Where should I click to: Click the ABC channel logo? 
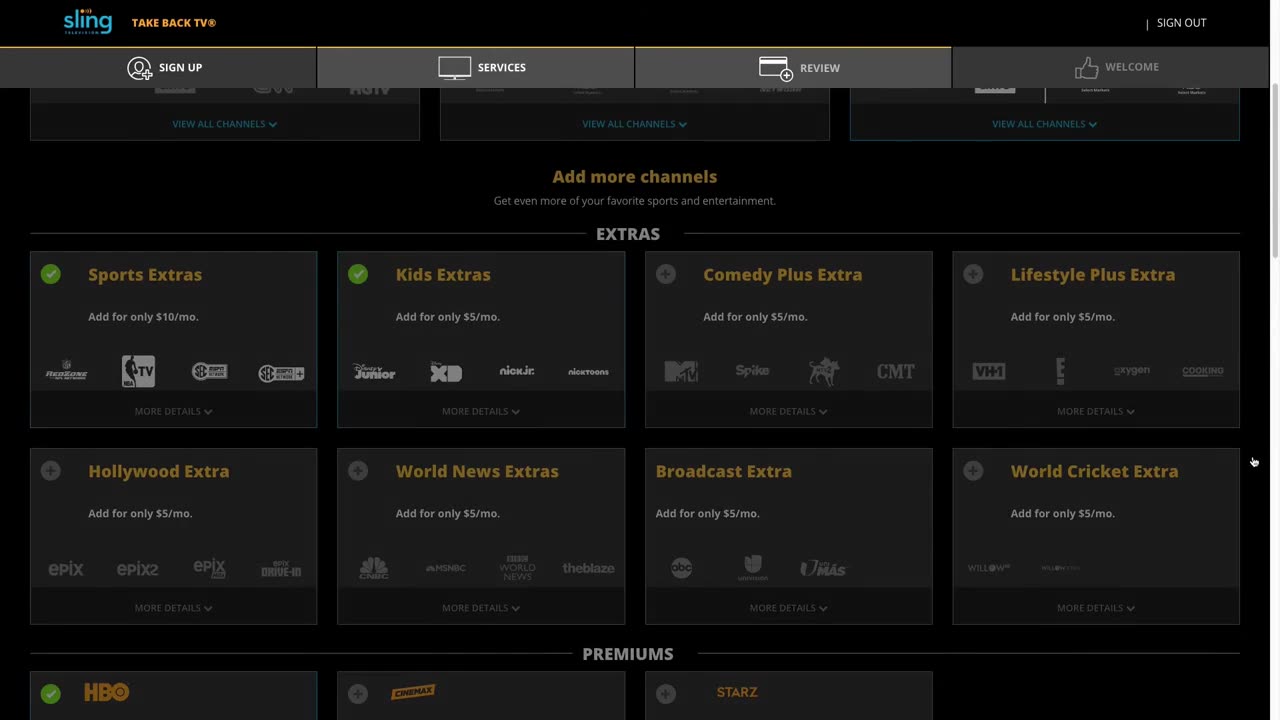(681, 569)
